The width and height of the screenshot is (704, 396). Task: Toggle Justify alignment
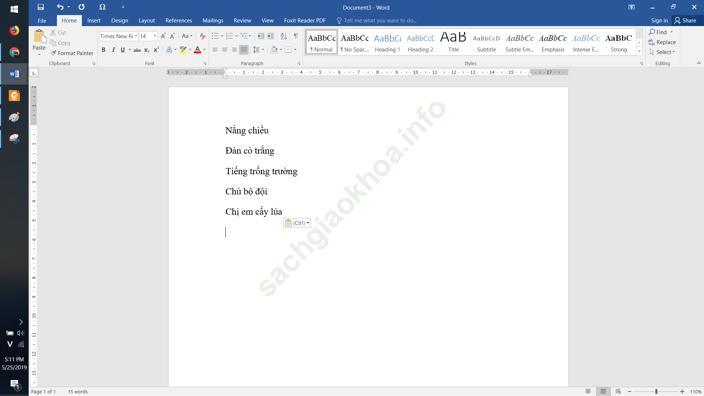click(x=244, y=50)
